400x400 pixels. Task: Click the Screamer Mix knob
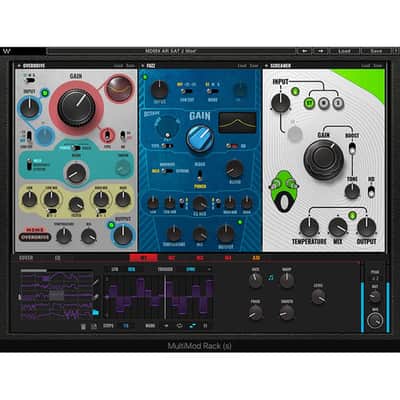coord(338,227)
